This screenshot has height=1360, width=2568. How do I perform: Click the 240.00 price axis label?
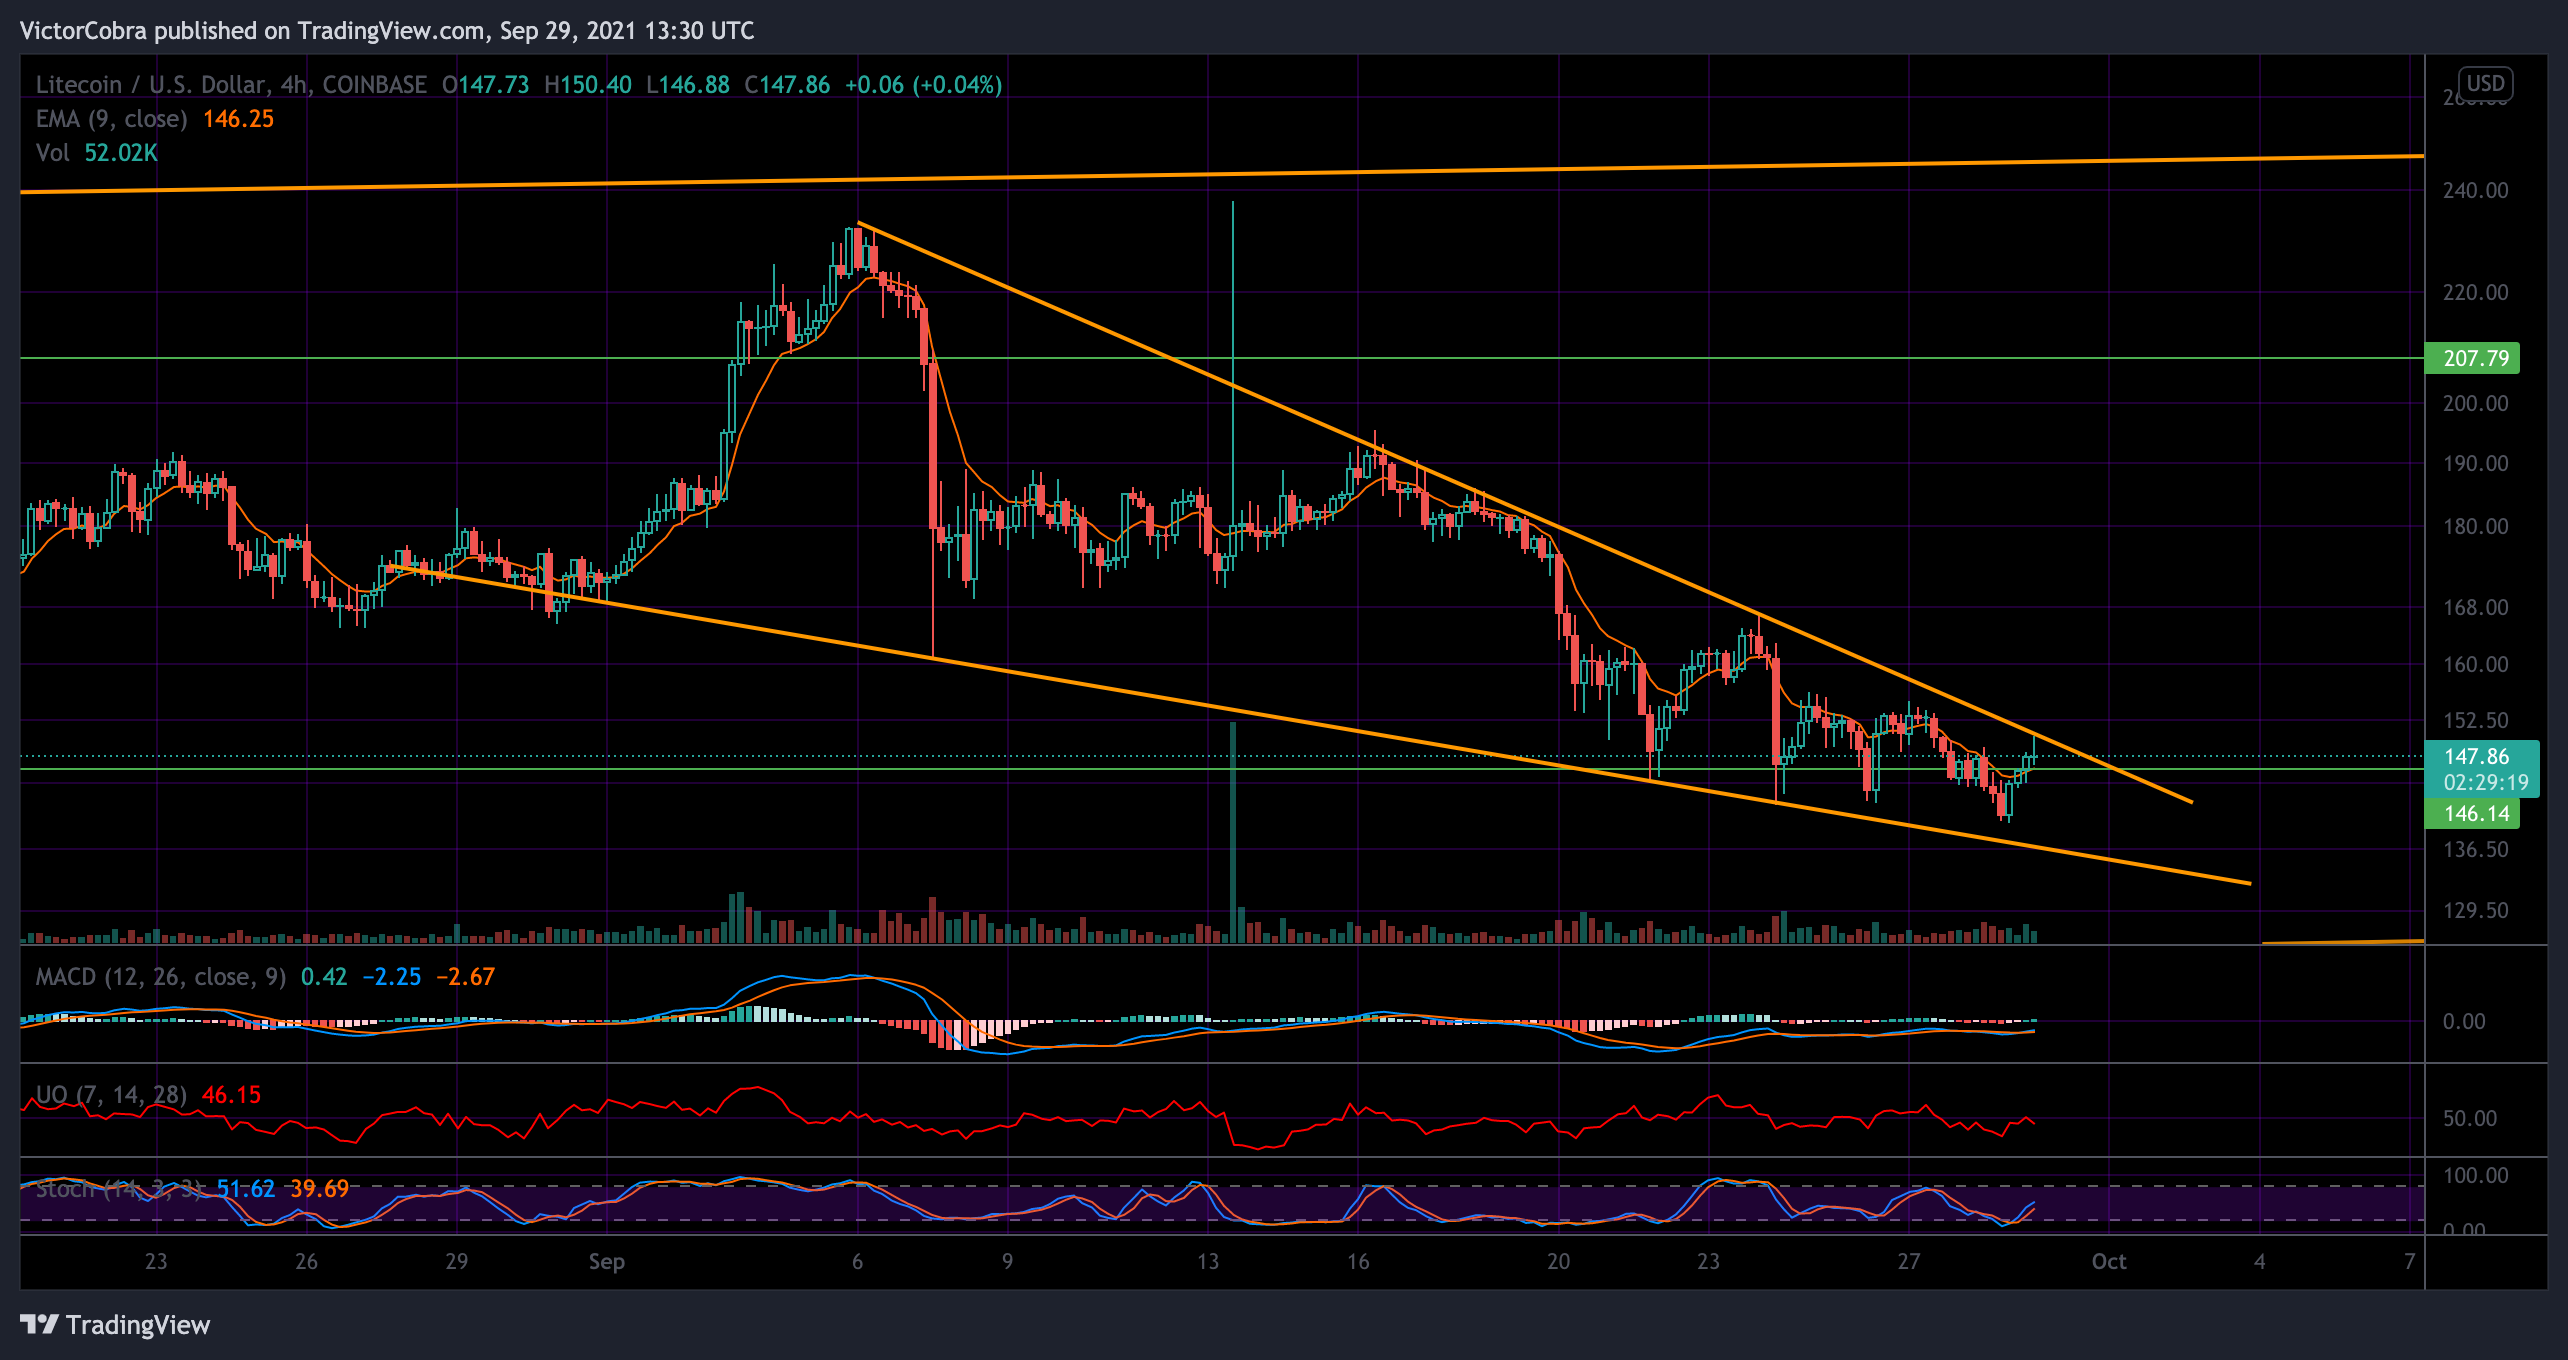click(x=2475, y=190)
